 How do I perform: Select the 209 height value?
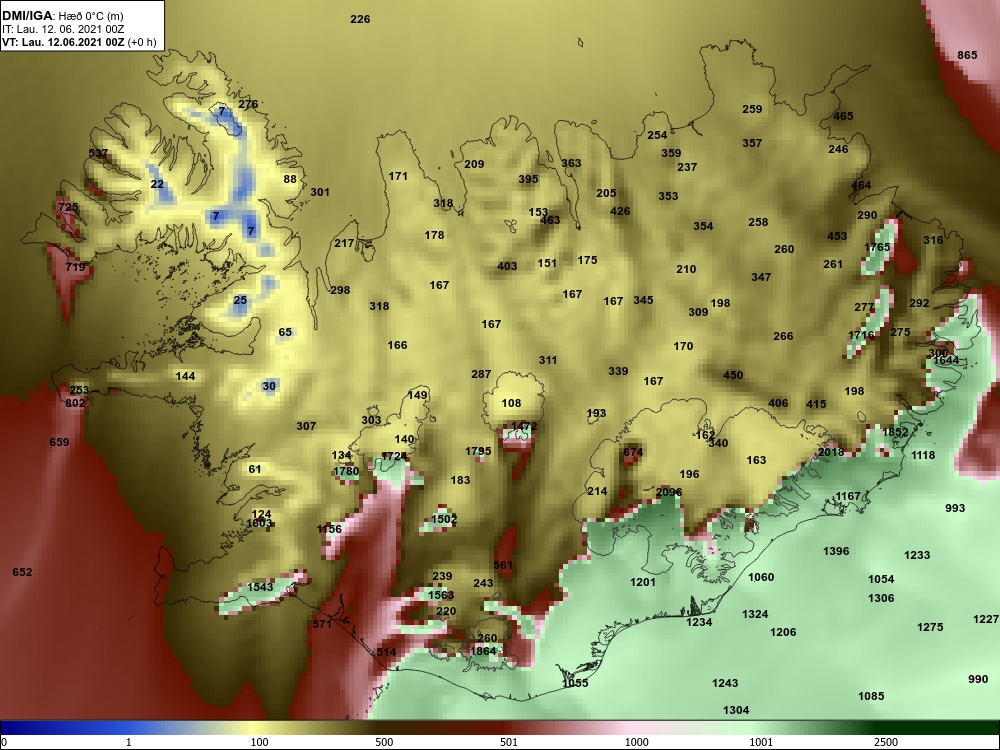coord(474,164)
